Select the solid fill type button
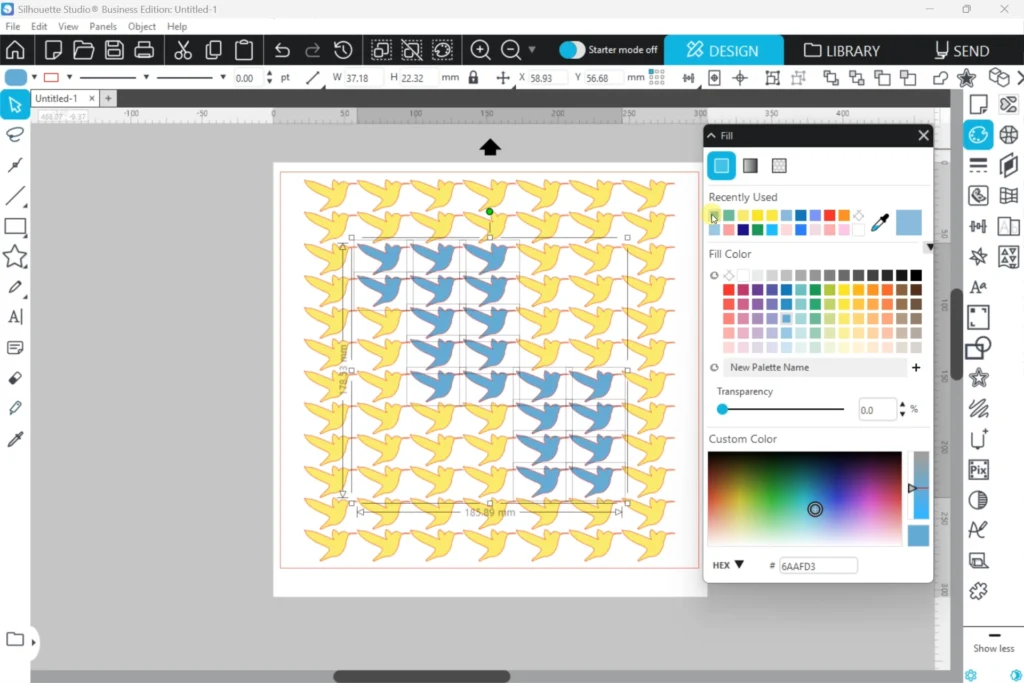Viewport: 1024px width, 683px height. 721,166
